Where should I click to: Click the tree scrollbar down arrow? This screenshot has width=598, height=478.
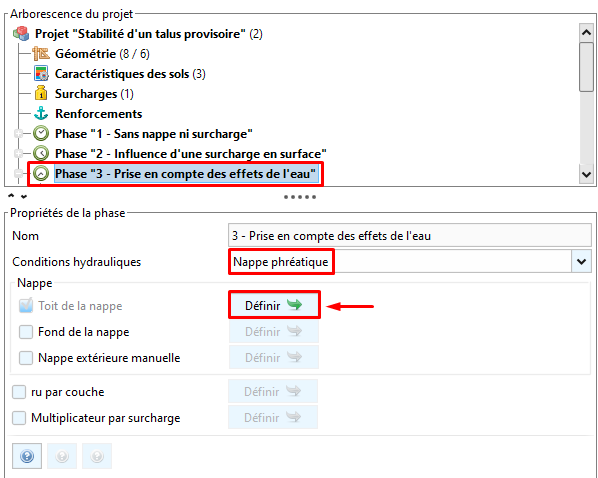[586, 174]
